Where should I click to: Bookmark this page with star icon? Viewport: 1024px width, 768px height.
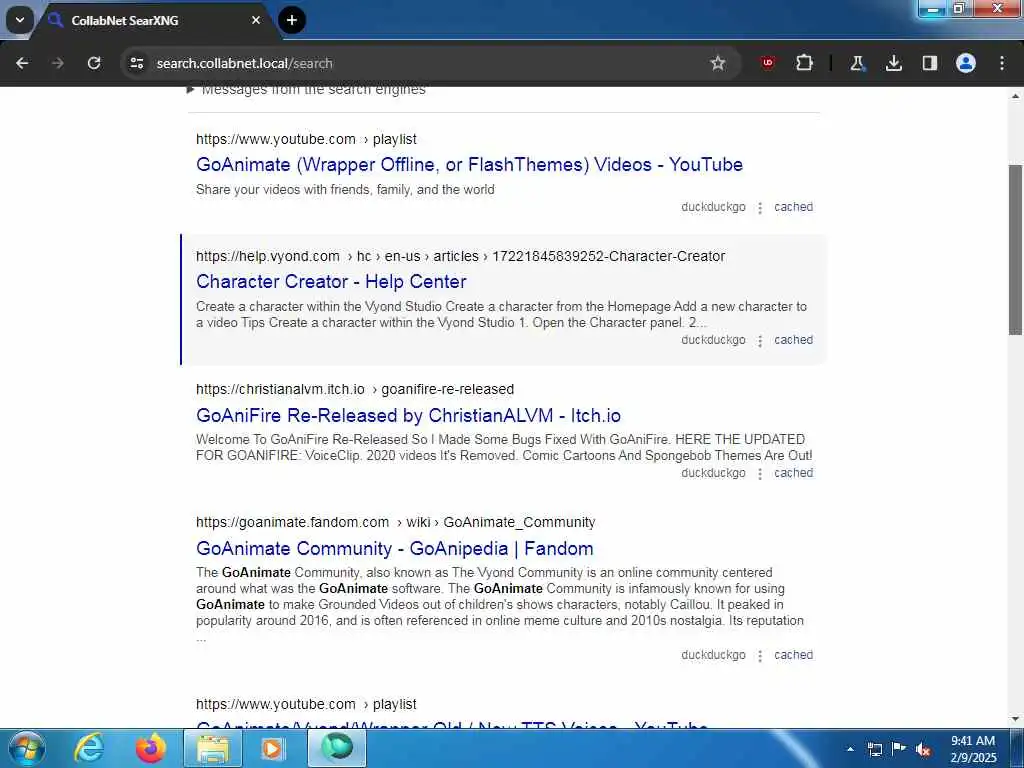pos(718,63)
